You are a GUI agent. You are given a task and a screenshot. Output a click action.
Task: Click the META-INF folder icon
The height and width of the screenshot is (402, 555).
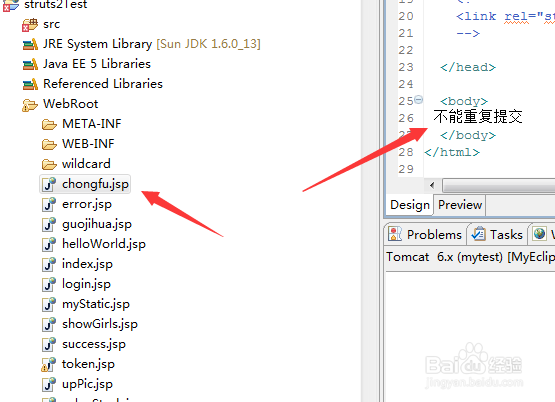click(49, 125)
